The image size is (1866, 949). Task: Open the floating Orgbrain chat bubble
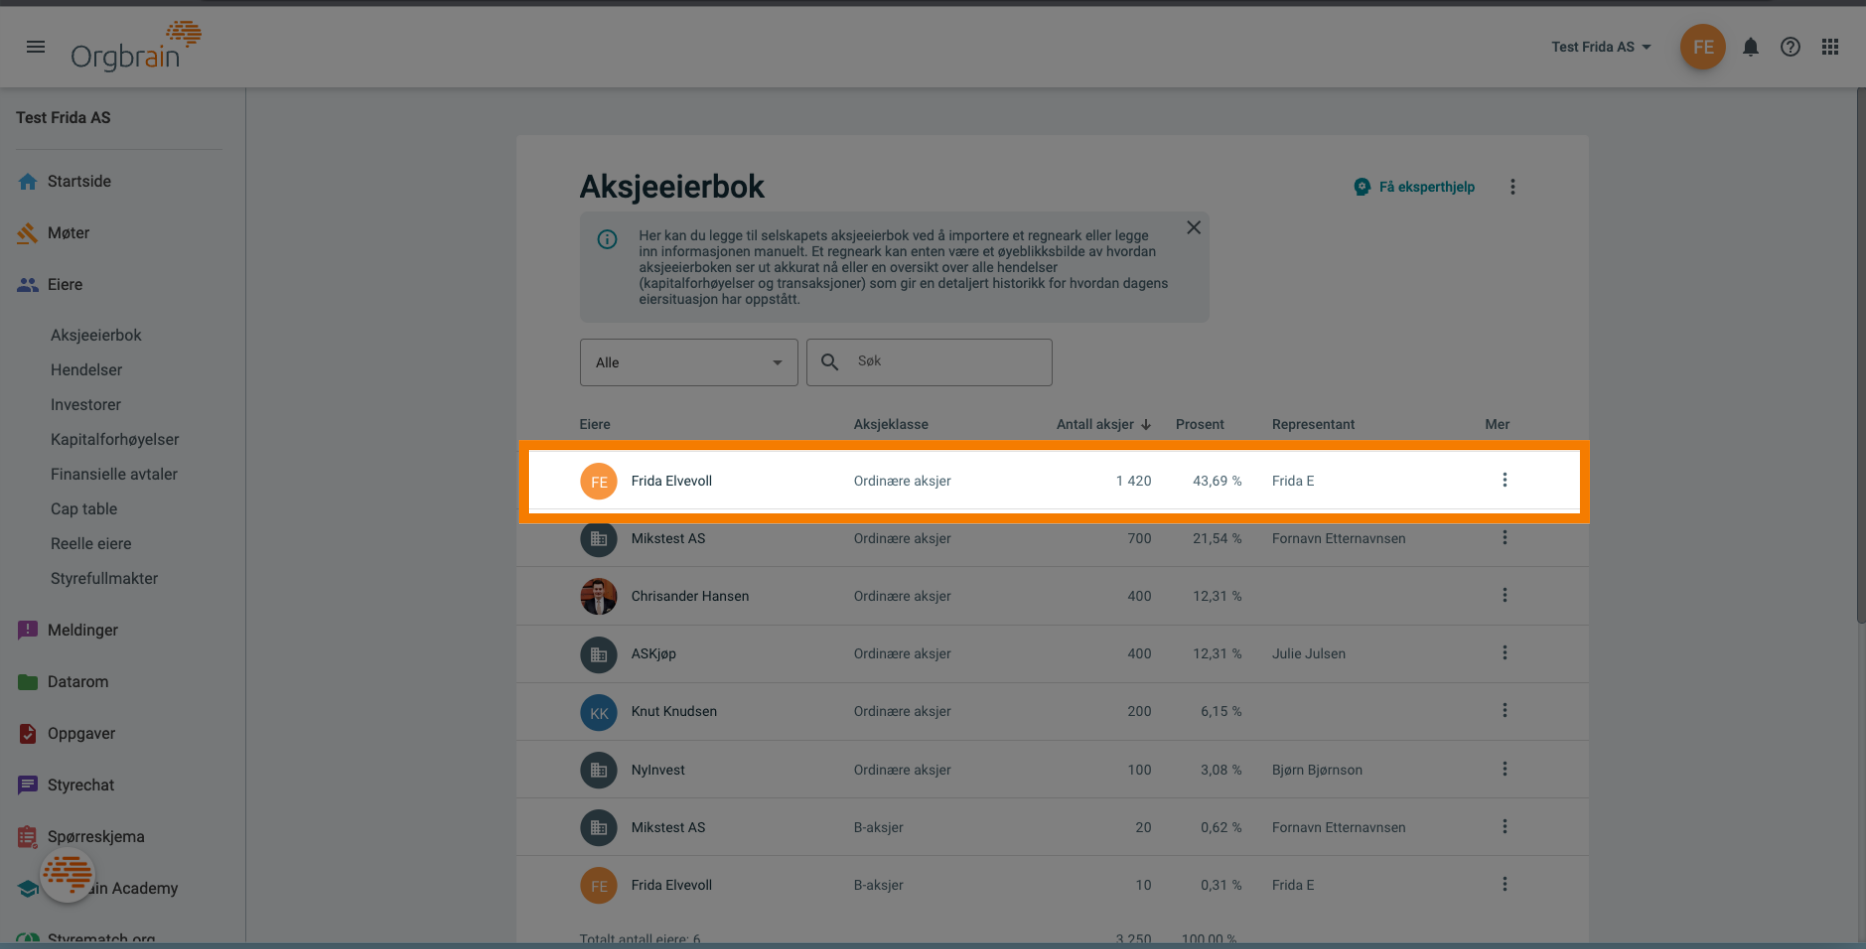coord(68,875)
